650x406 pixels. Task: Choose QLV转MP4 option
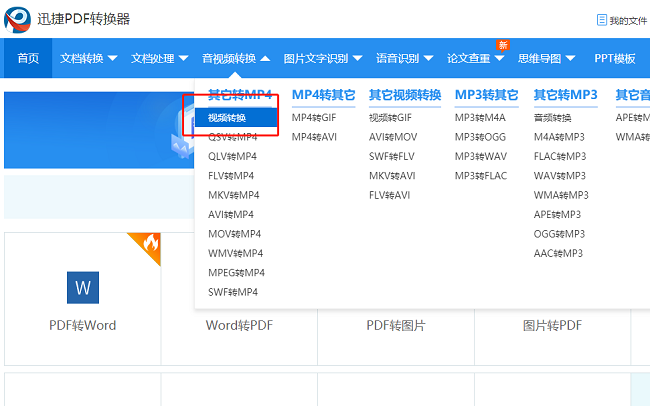(233, 156)
